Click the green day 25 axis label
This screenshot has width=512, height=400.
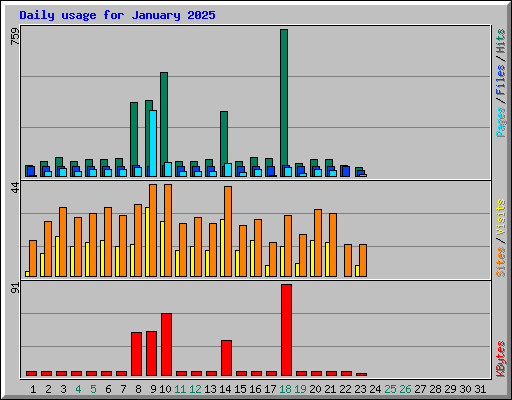point(390,389)
